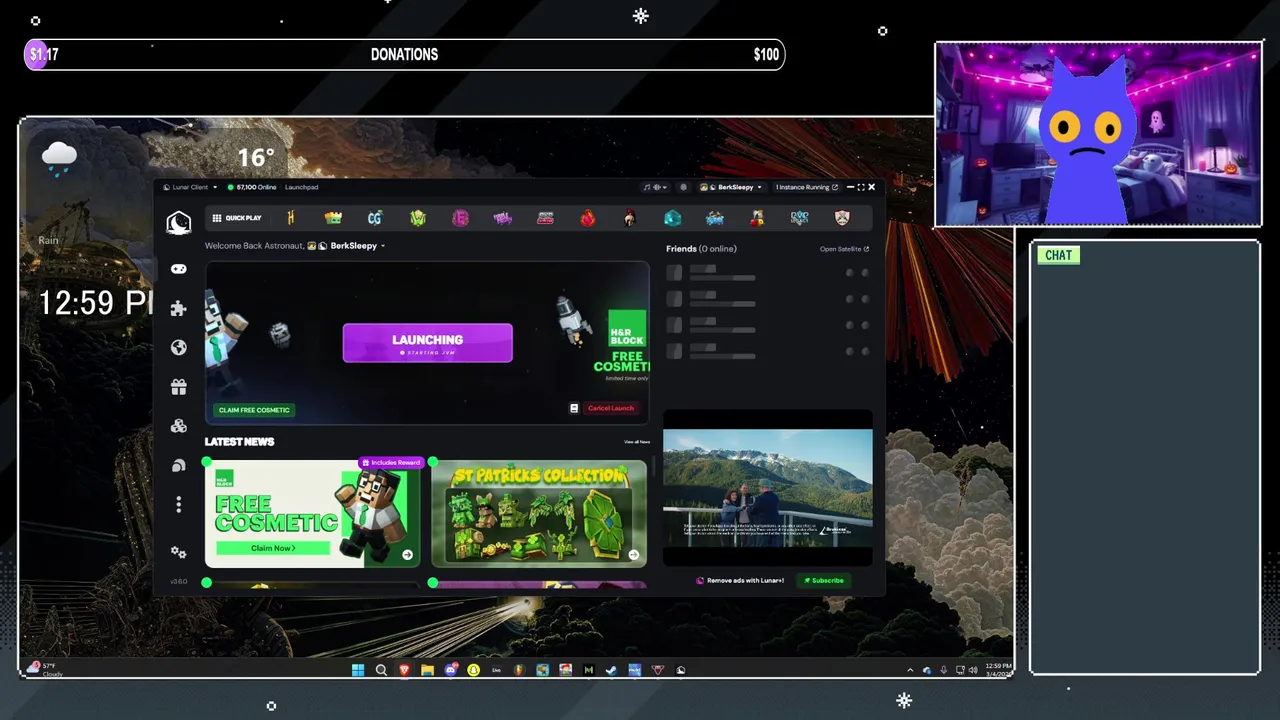
Task: Open the radio feed sidebar icon
Action: coord(178,465)
